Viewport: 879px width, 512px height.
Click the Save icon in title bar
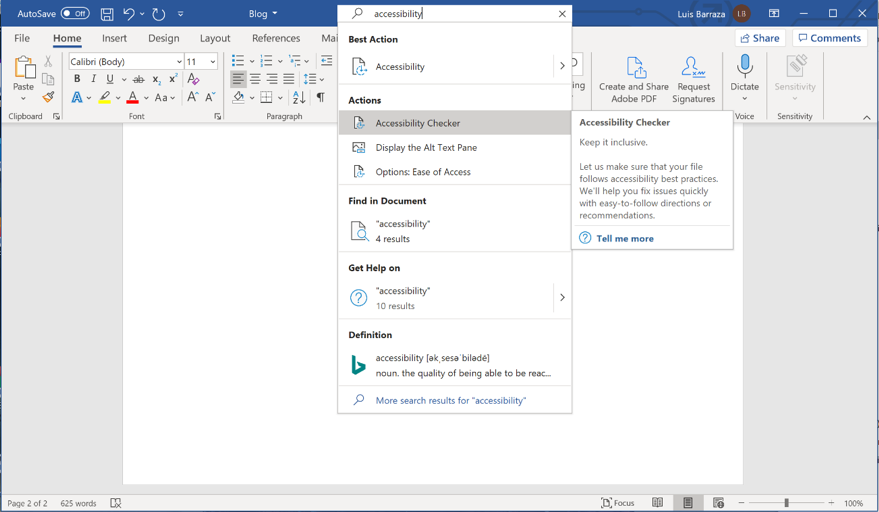pos(107,14)
